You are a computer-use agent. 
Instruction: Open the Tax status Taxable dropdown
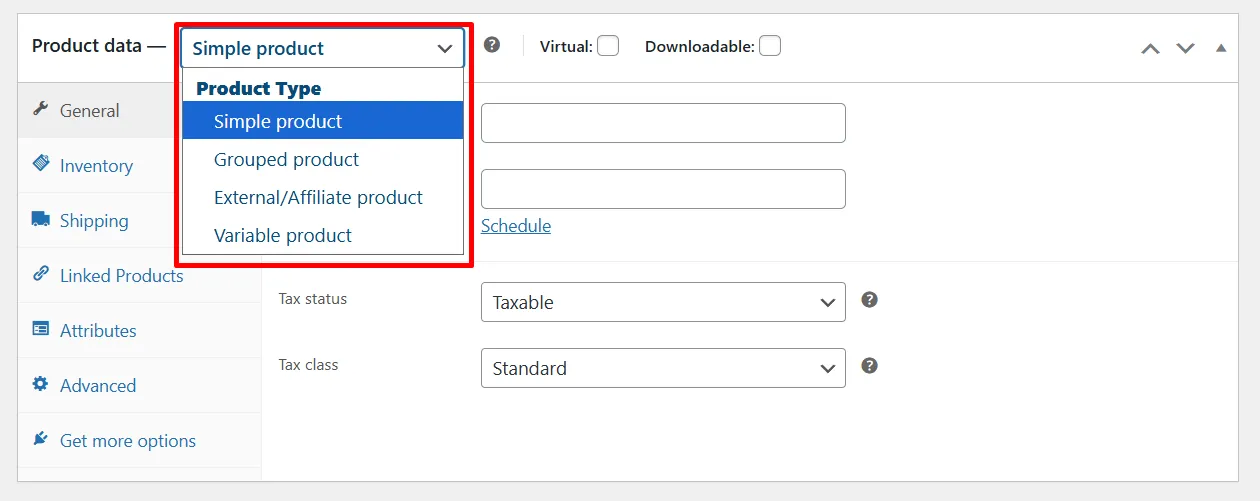(x=663, y=302)
